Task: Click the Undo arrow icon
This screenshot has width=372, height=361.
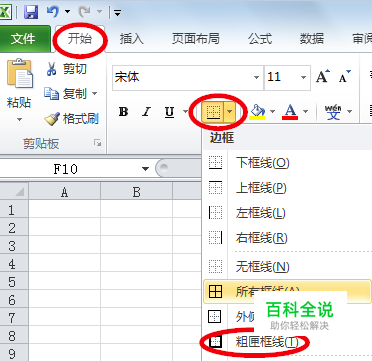Action: pyautogui.click(x=53, y=12)
